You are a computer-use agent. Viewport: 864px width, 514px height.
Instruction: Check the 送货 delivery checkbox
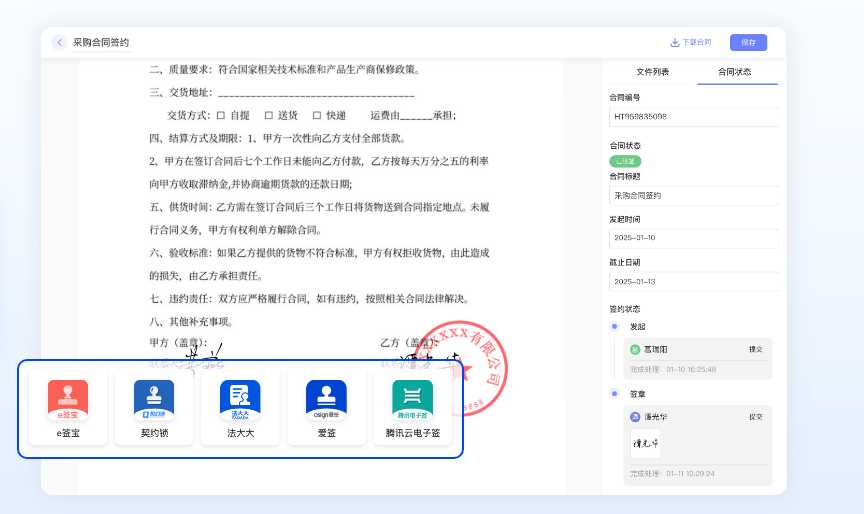[268, 116]
